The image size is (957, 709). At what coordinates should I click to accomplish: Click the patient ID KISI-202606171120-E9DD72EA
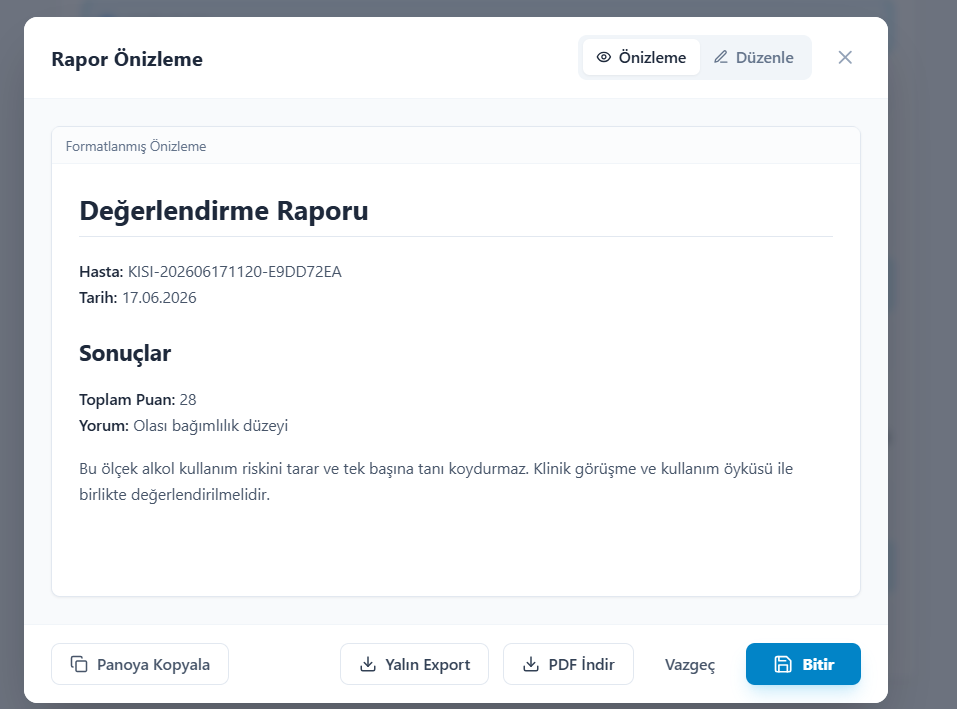[234, 272]
